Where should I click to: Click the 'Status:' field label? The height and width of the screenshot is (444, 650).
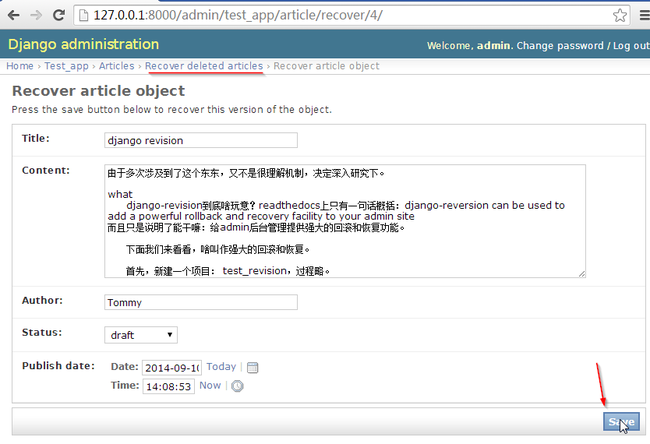42,332
